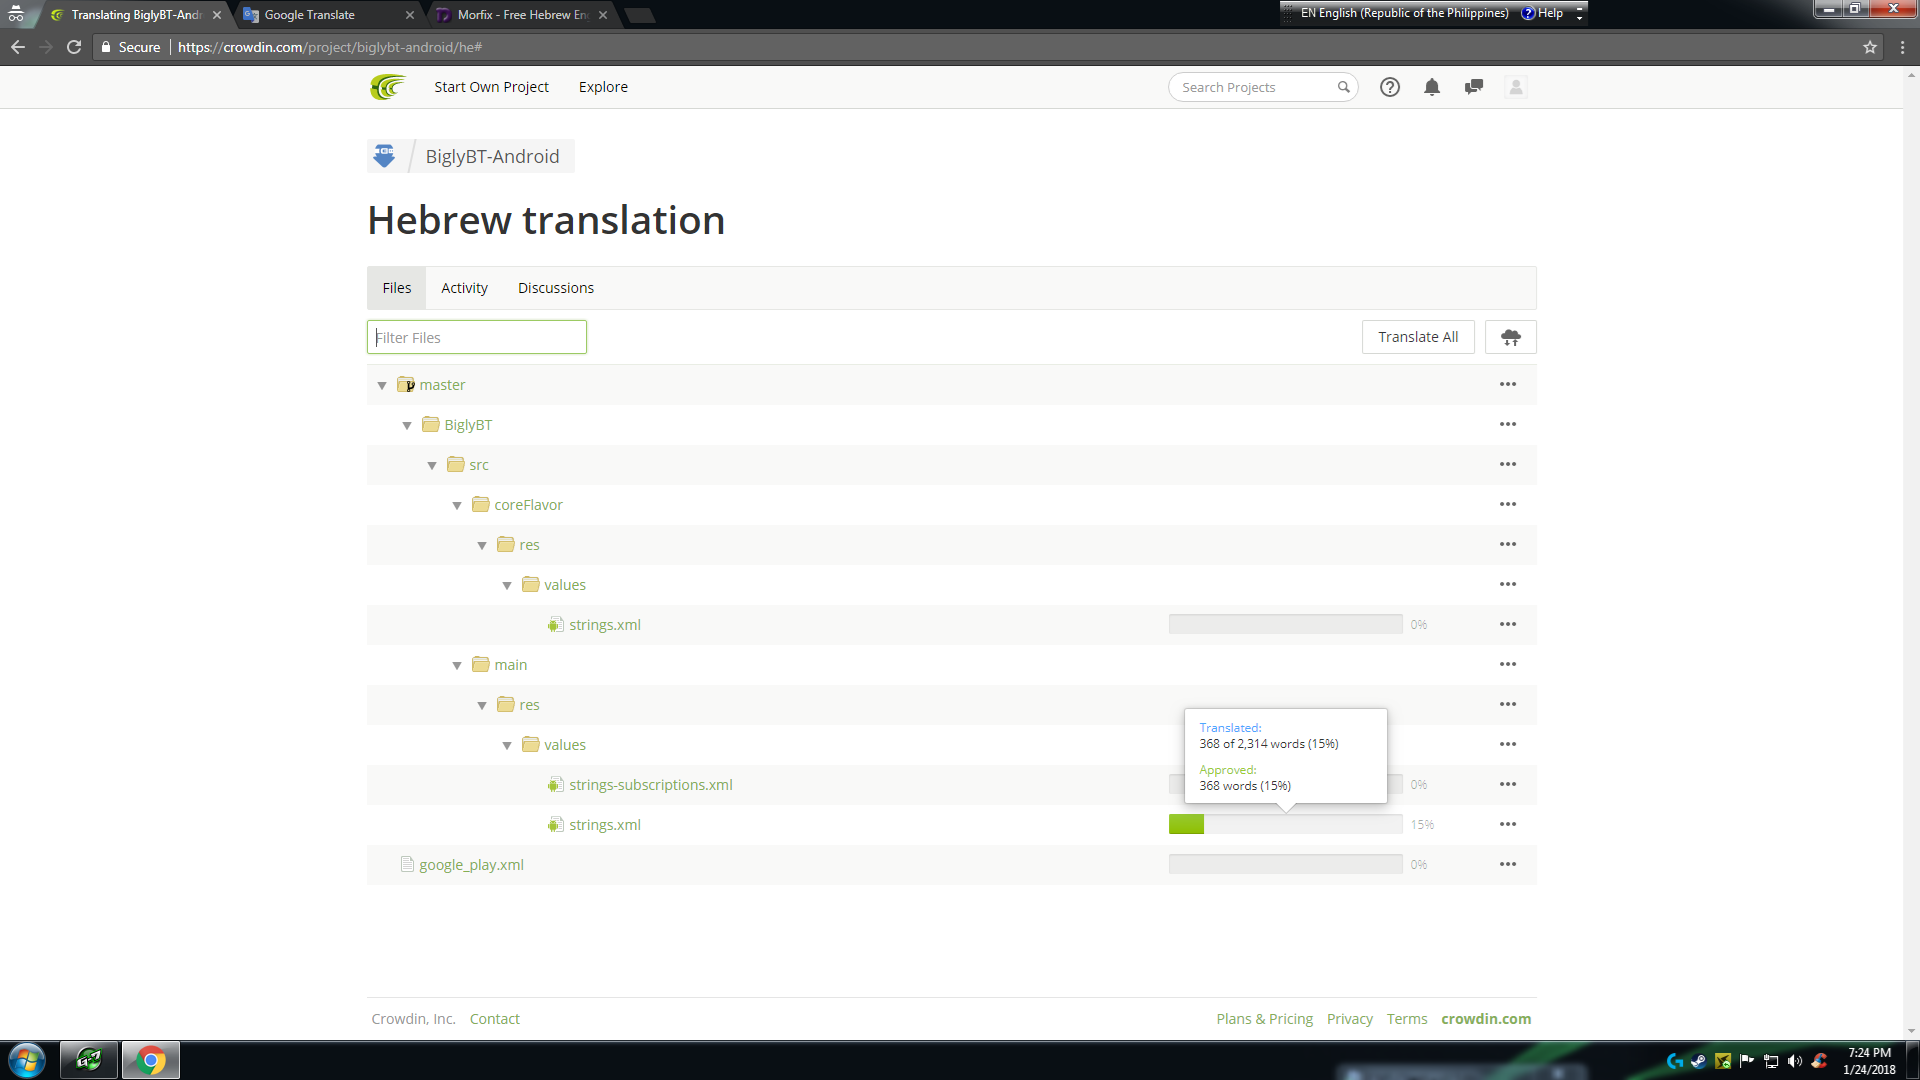This screenshot has width=1920, height=1080.
Task: Close the Translating BiglyBT browser tab
Action: pyautogui.click(x=217, y=15)
